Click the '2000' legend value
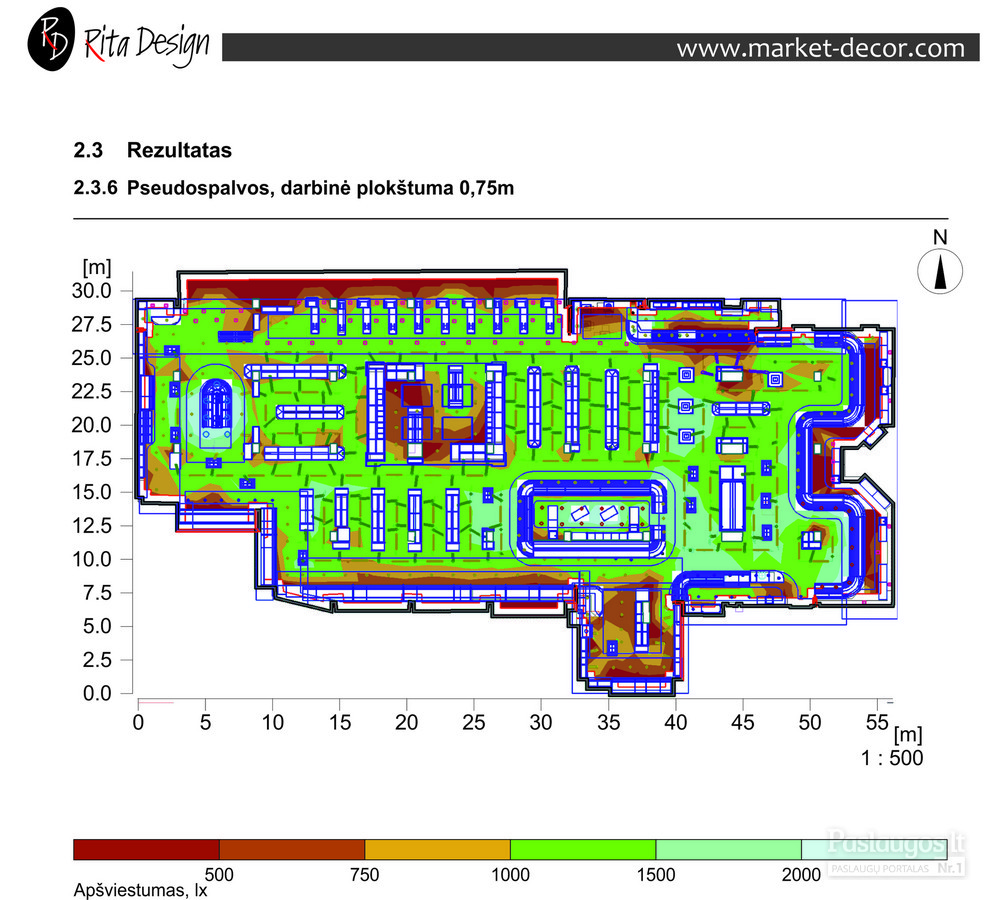Screen dimensions: 991x900 click(801, 875)
